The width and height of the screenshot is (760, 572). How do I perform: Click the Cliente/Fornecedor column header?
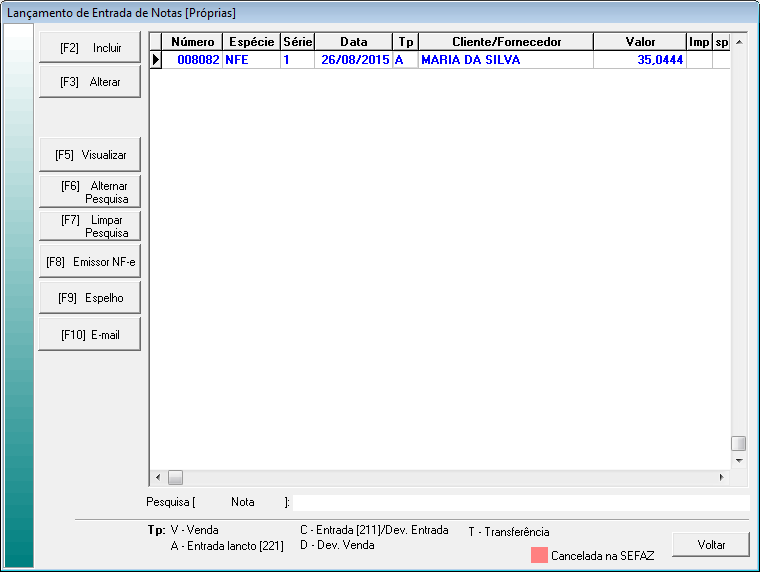coord(505,42)
